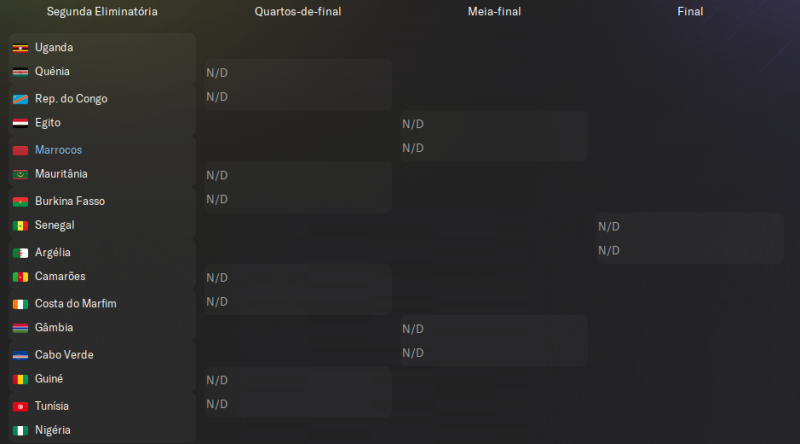Click the Nigéria flag icon

[x=20, y=431]
